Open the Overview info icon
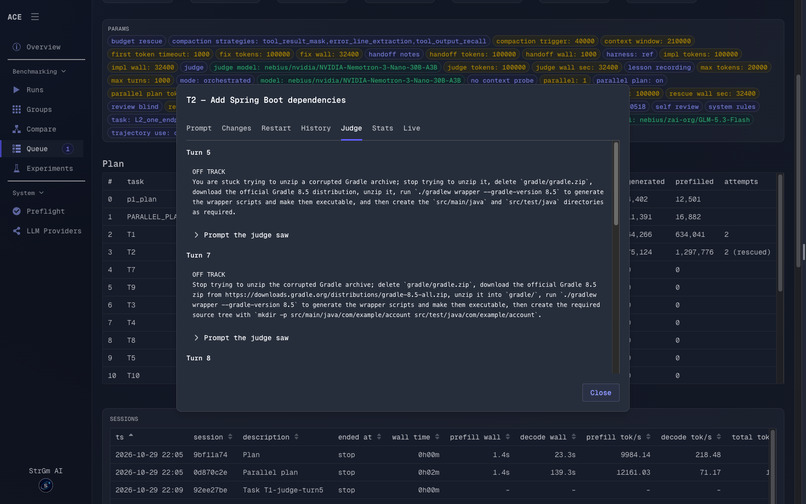Image resolution: width=806 pixels, height=504 pixels. click(x=16, y=47)
